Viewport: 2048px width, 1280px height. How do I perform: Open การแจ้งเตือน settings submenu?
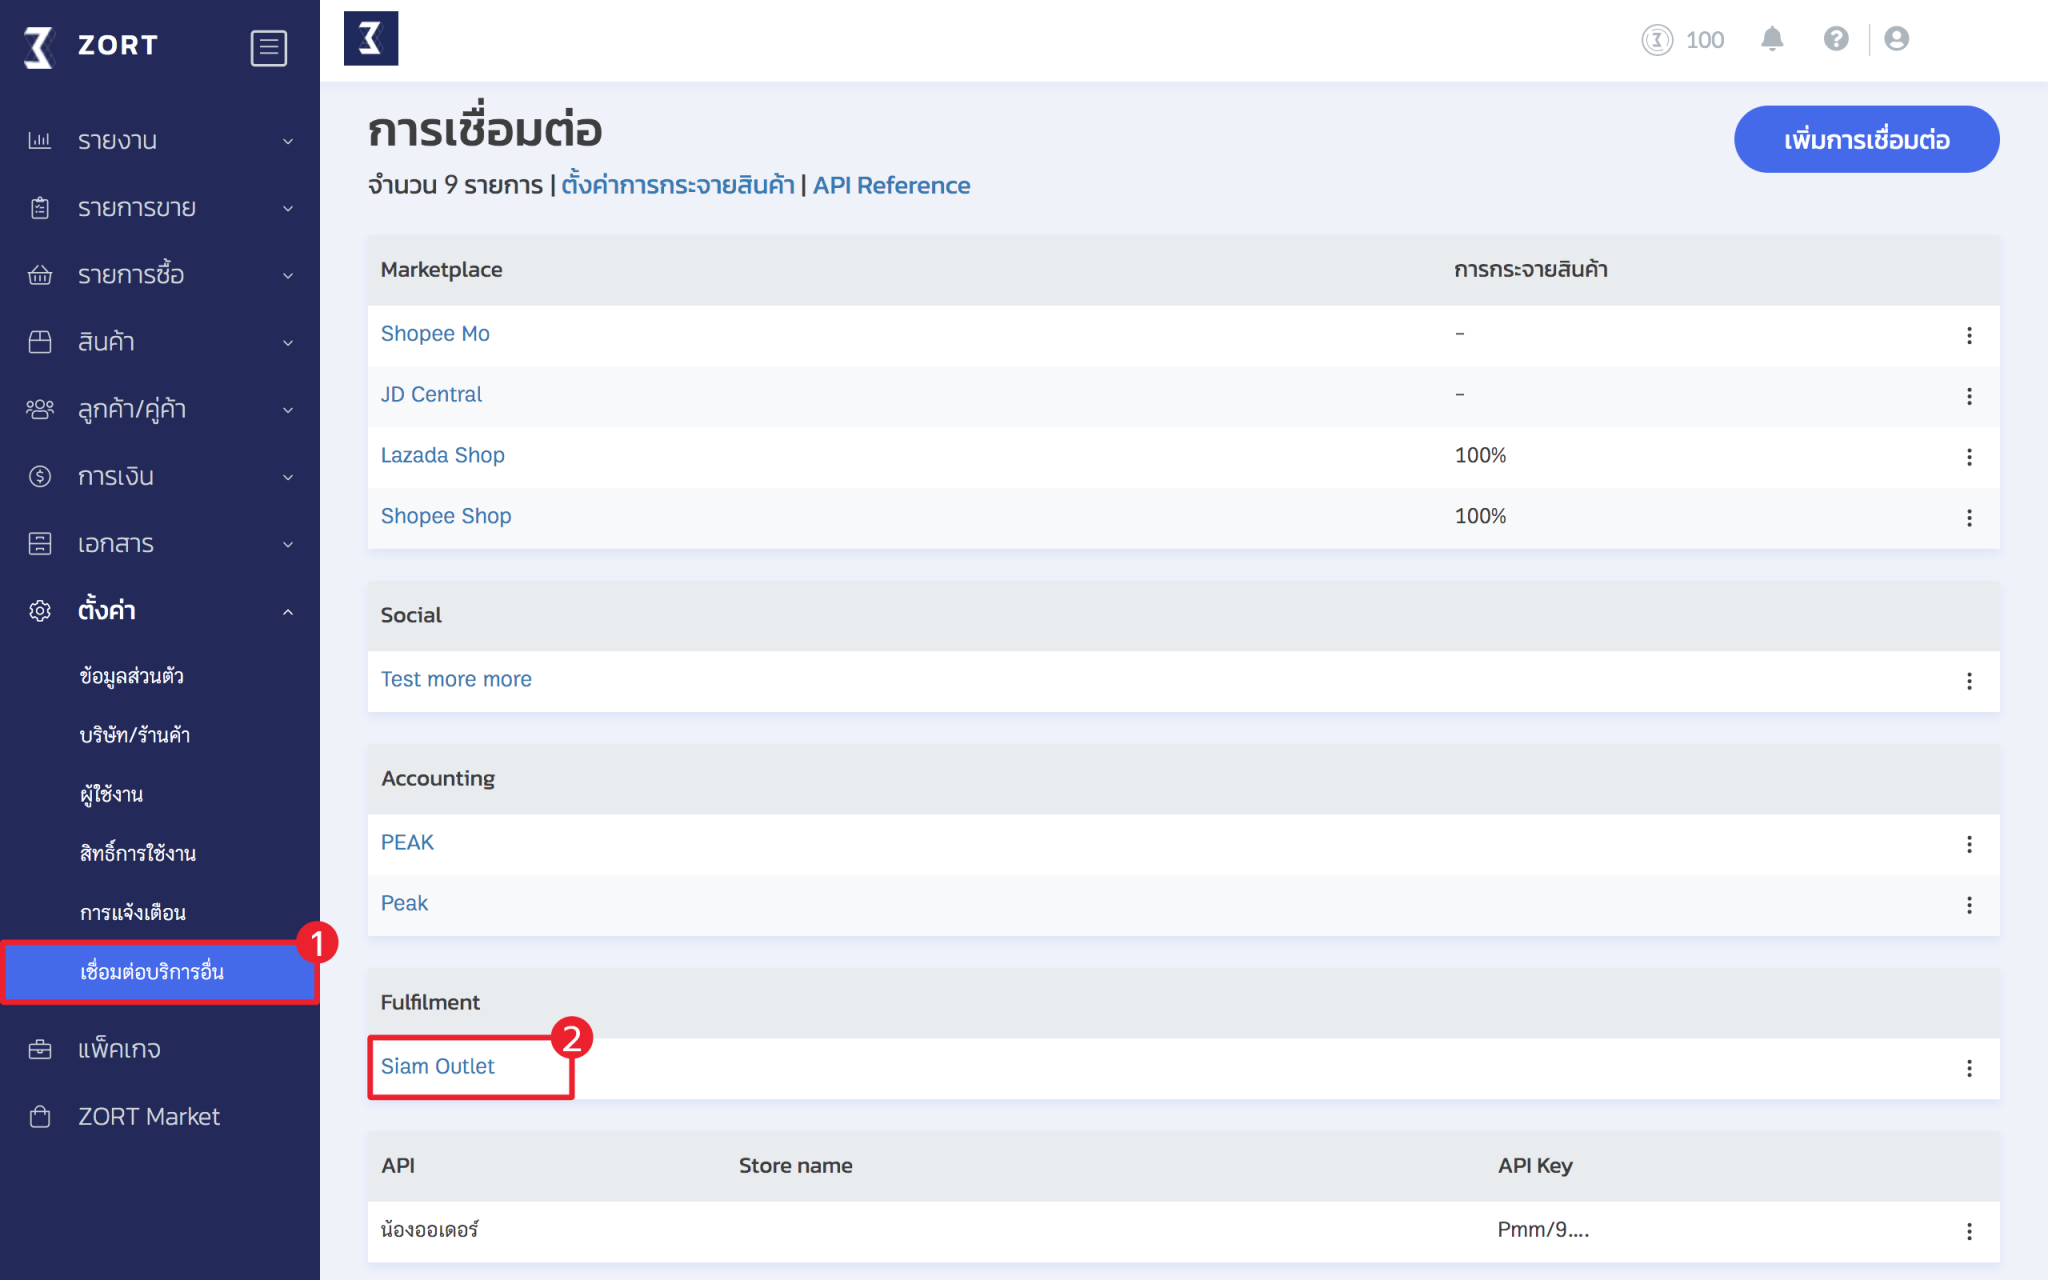click(x=133, y=912)
